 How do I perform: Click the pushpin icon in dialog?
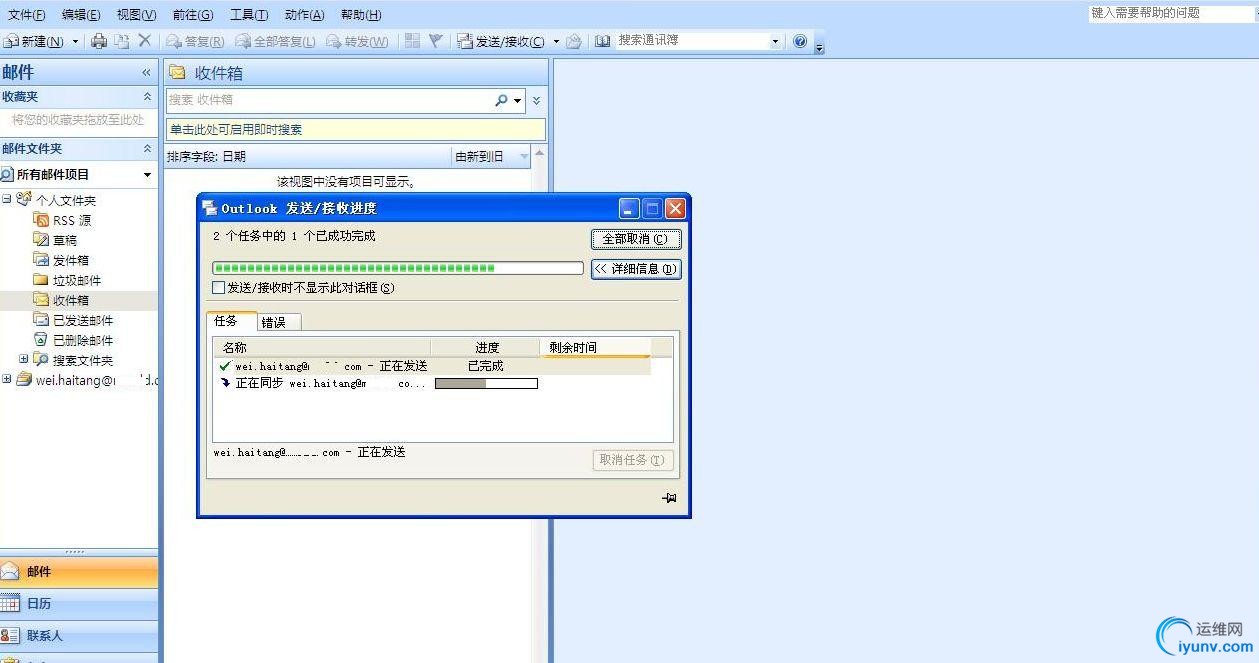(669, 498)
